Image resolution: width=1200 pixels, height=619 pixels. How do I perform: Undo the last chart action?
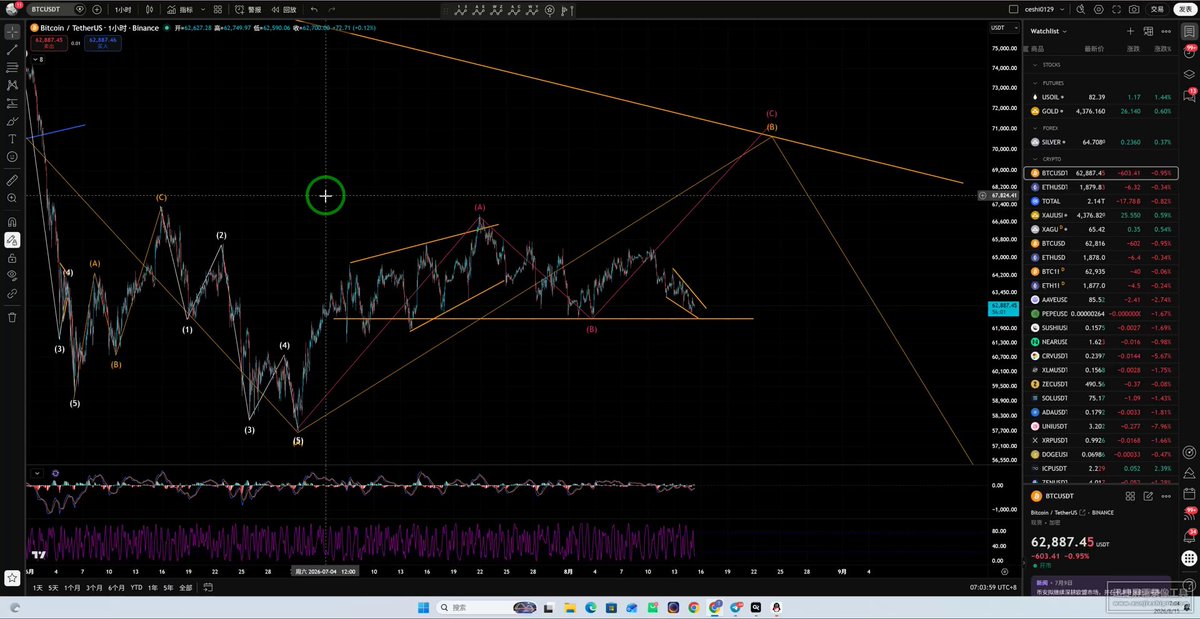(314, 9)
